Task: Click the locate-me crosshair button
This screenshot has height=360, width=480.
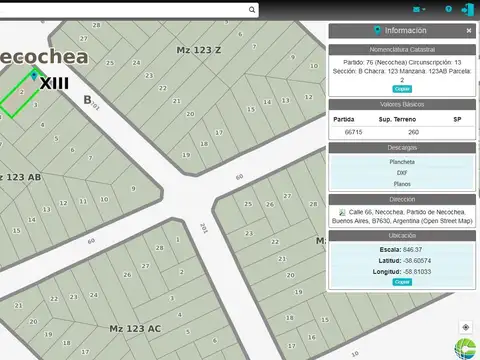Action: [x=466, y=327]
